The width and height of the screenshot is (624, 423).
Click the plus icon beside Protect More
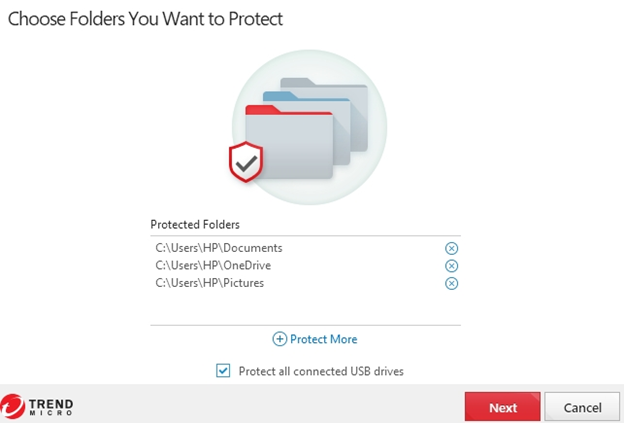pyautogui.click(x=279, y=339)
